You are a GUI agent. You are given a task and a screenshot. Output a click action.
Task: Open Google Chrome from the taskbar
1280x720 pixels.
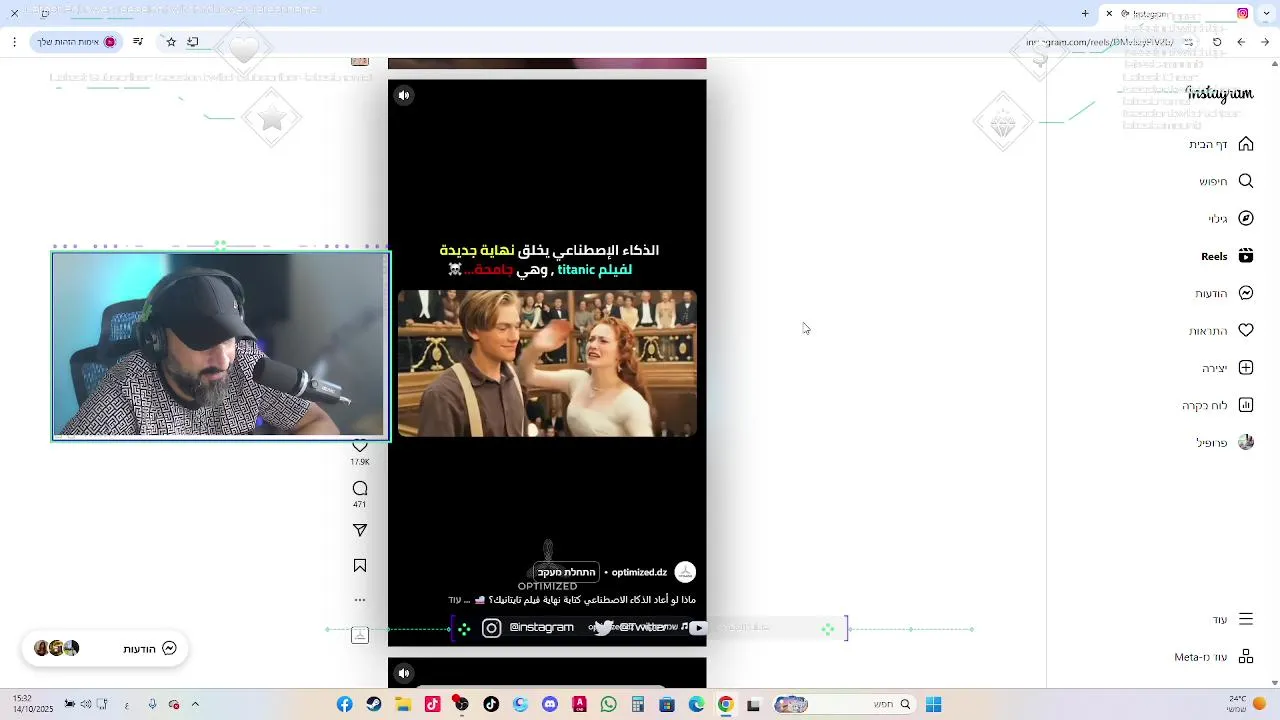[x=726, y=705]
